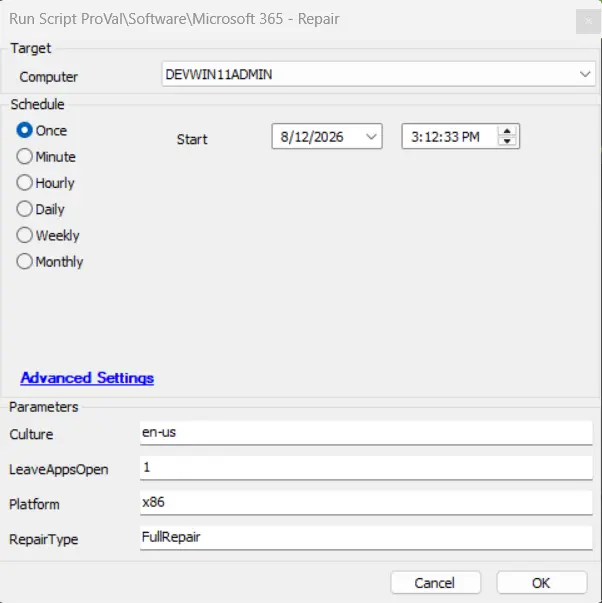
Task: Open the Computer dropdown arrow
Action: click(x=585, y=74)
